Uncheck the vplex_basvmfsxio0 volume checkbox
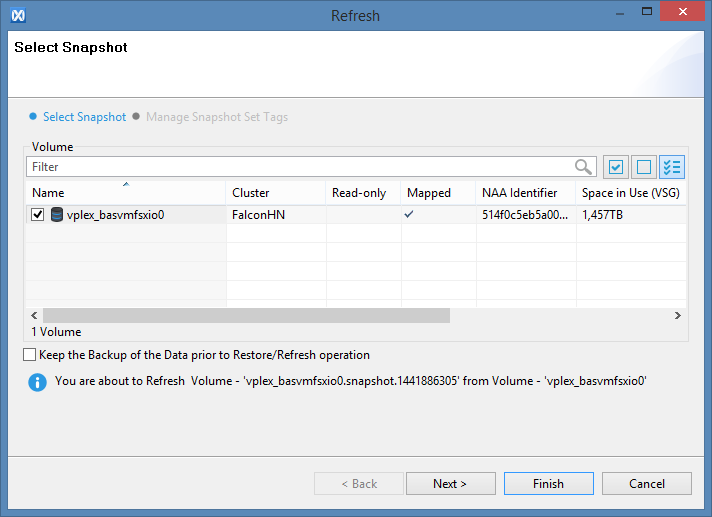 pos(38,214)
